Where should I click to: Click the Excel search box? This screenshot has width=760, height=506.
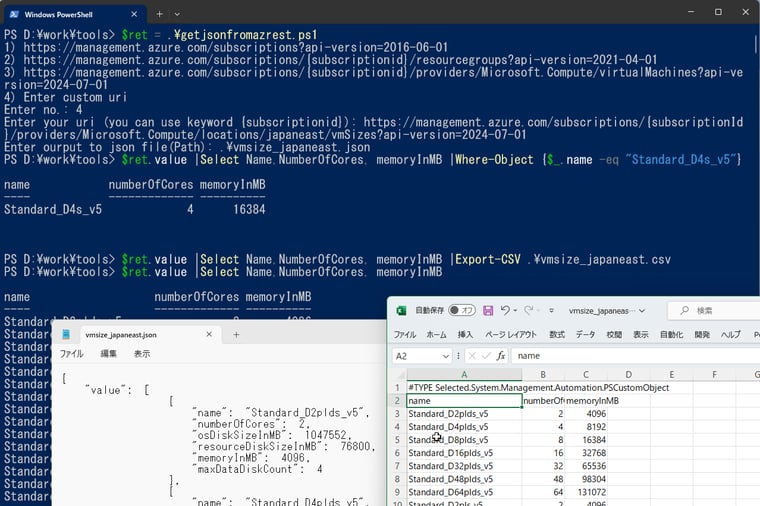point(713,311)
